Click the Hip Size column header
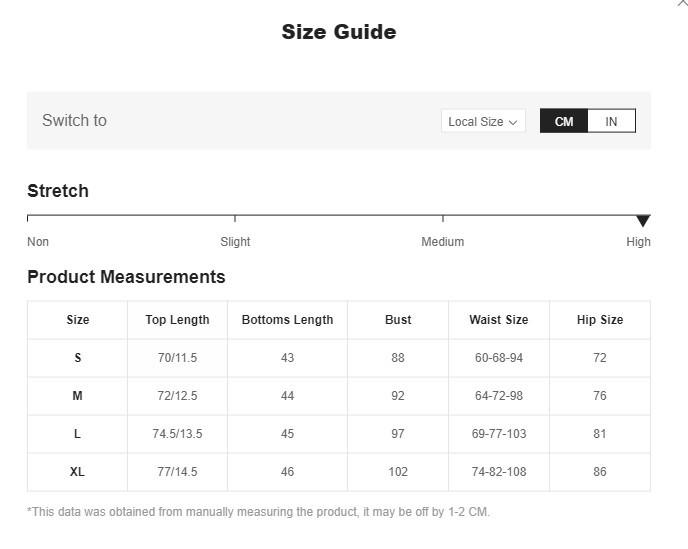Screen dimensions: 688x549 600,320
